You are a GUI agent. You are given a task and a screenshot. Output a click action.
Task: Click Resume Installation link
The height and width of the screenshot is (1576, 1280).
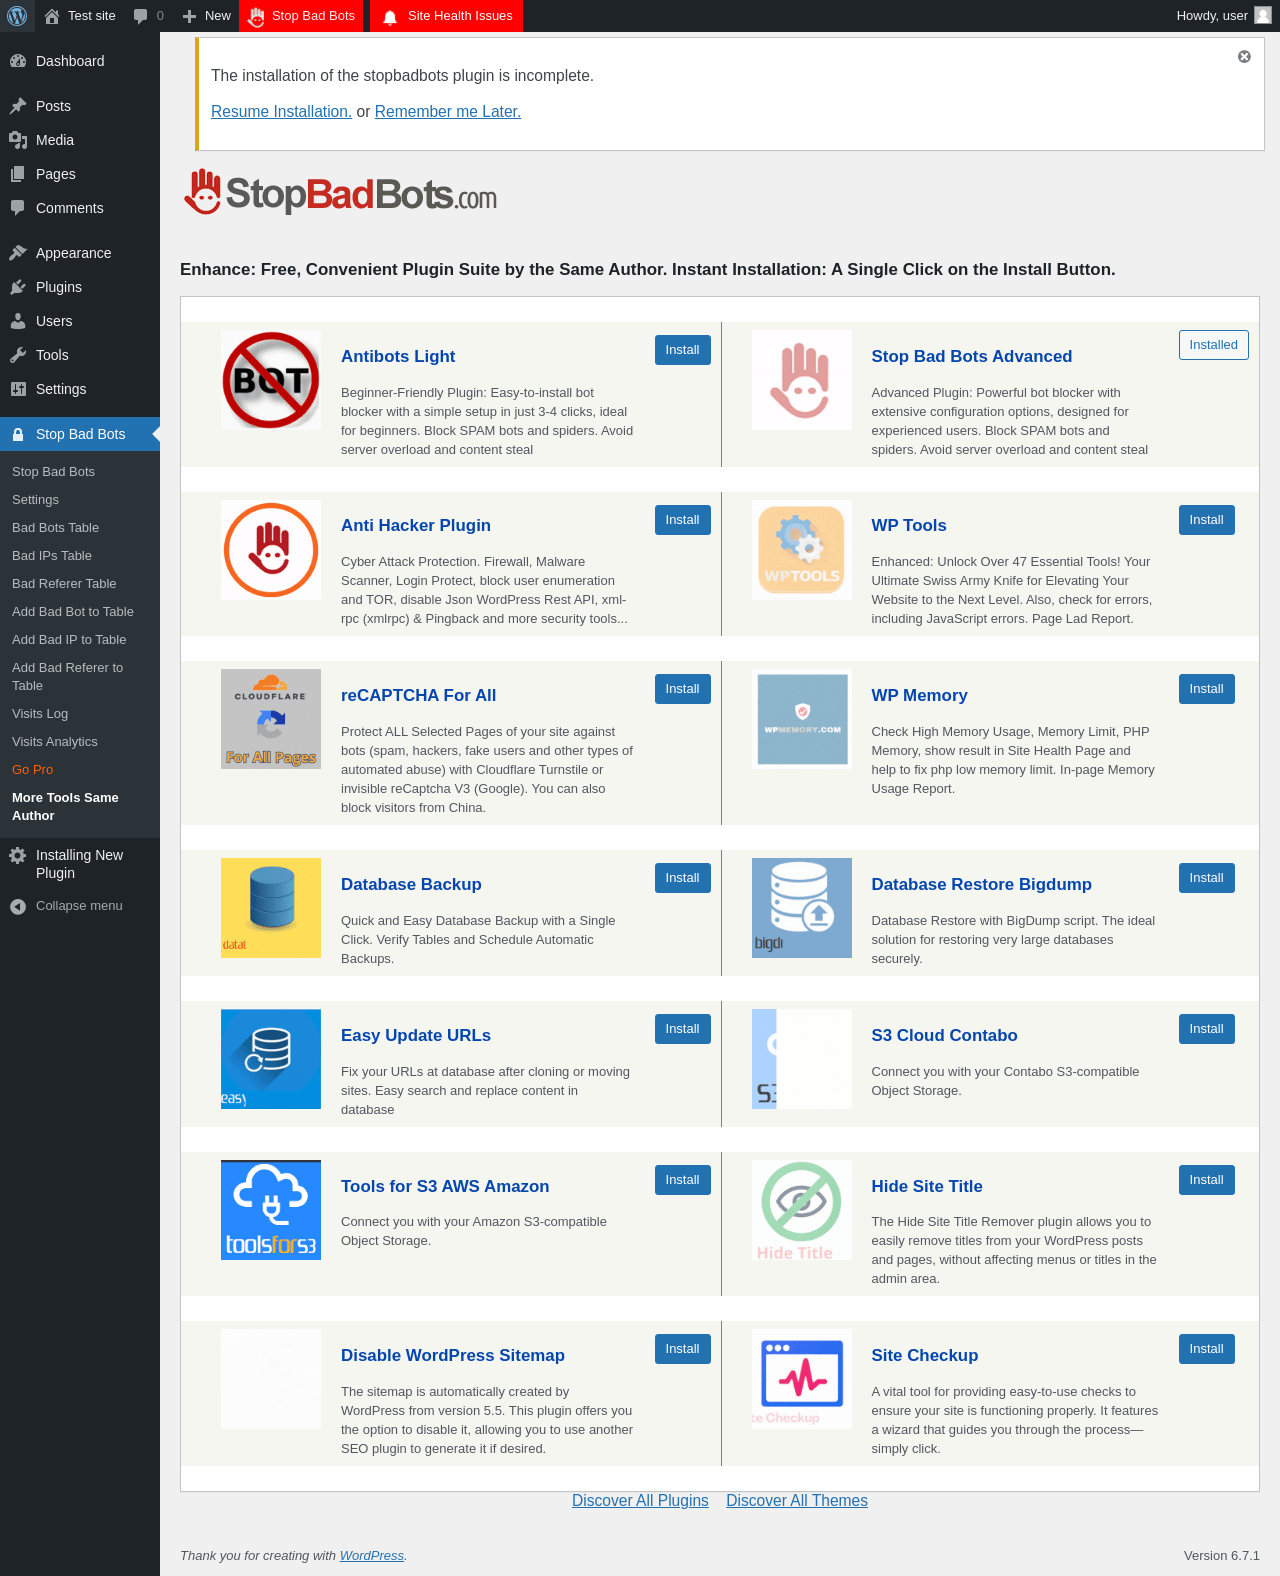pyautogui.click(x=281, y=112)
